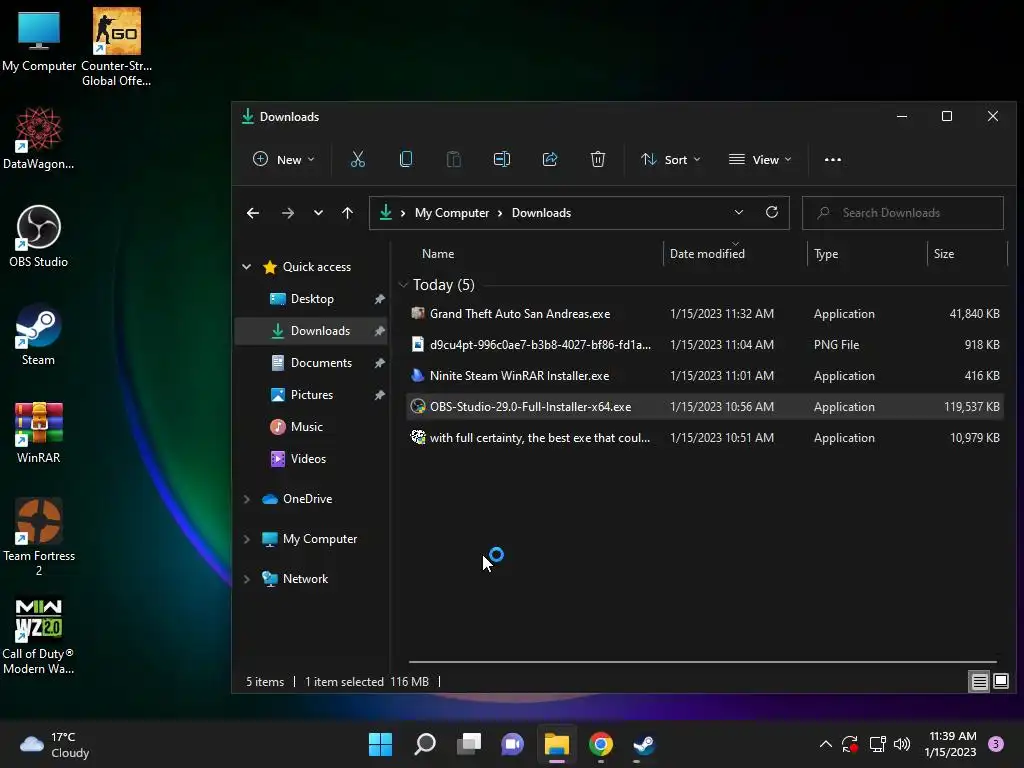Select the d9cu4pt PNG file

tap(705, 344)
